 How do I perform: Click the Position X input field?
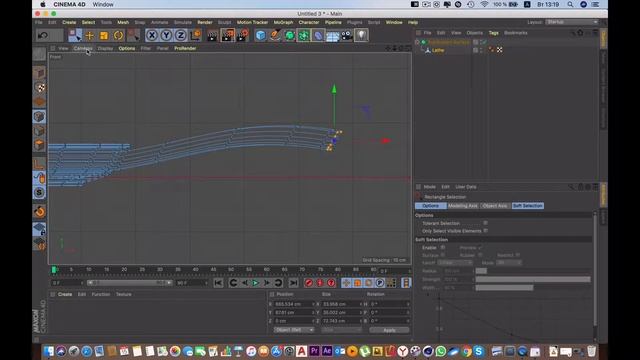point(293,304)
